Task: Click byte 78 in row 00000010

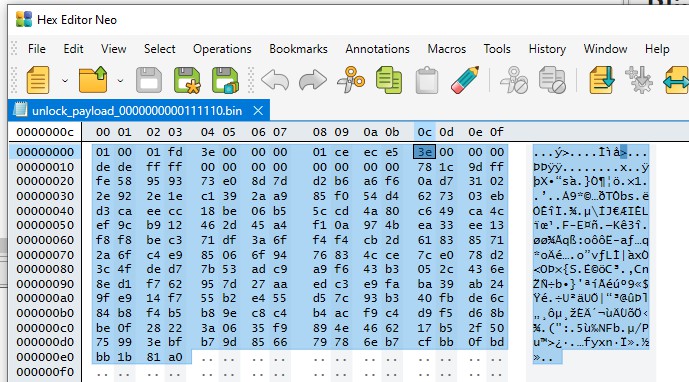Action: pyautogui.click(x=424, y=167)
